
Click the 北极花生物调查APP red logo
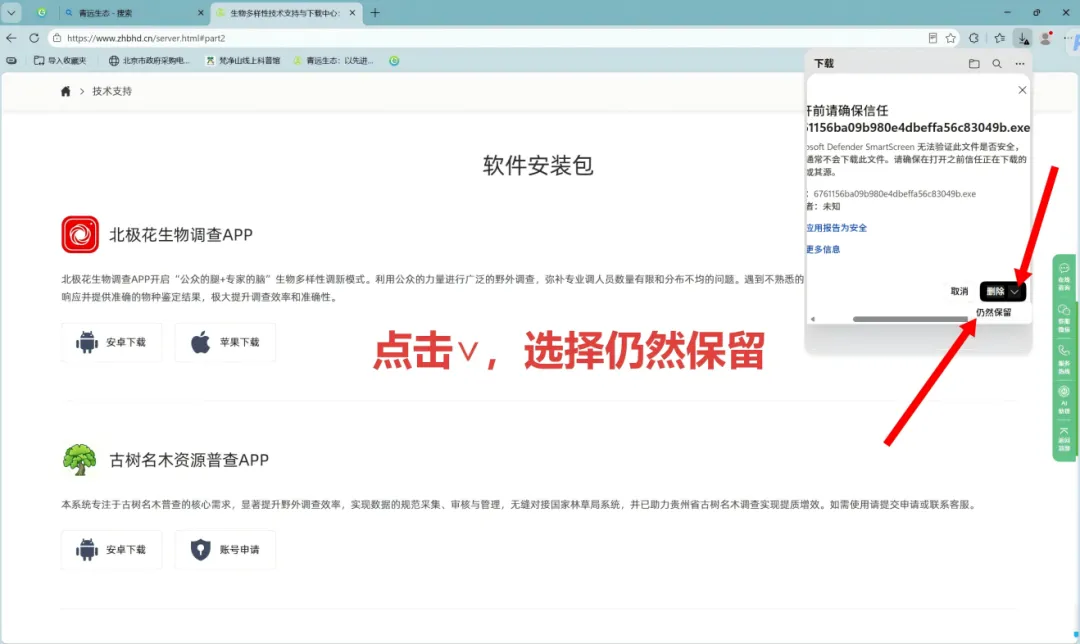pos(80,234)
